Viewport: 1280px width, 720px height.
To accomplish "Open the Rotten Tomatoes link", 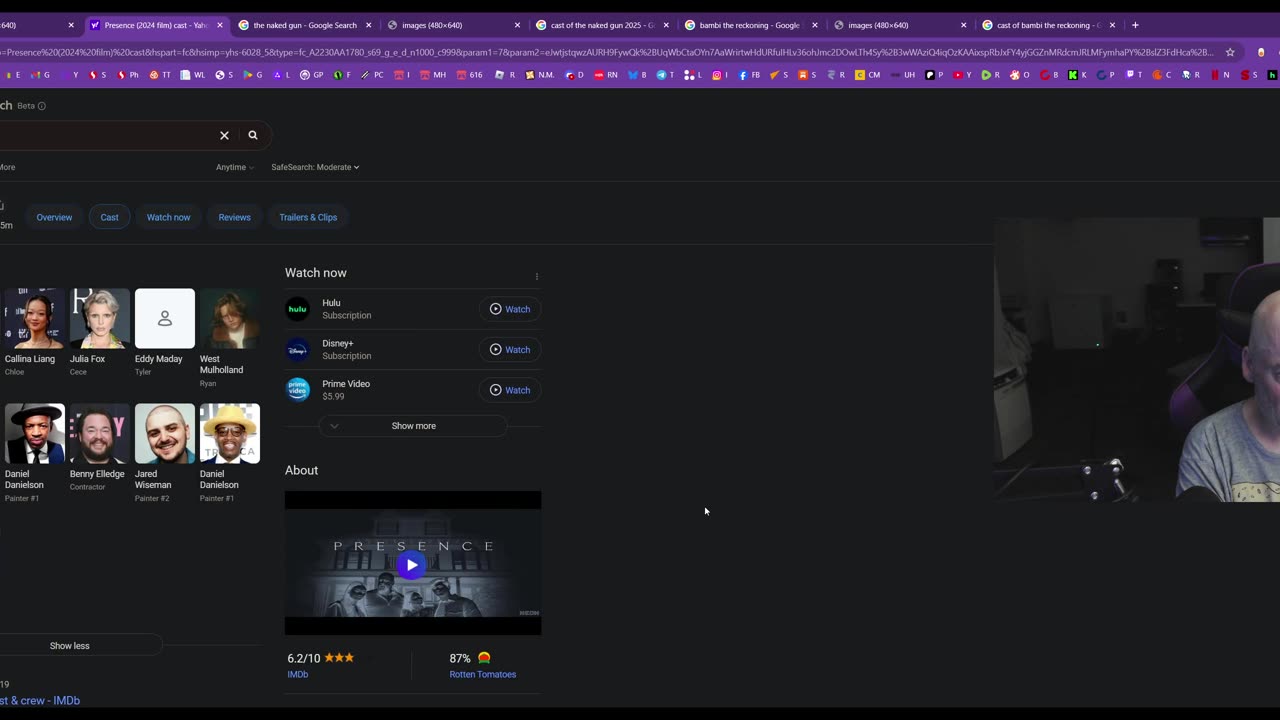I will click(483, 675).
